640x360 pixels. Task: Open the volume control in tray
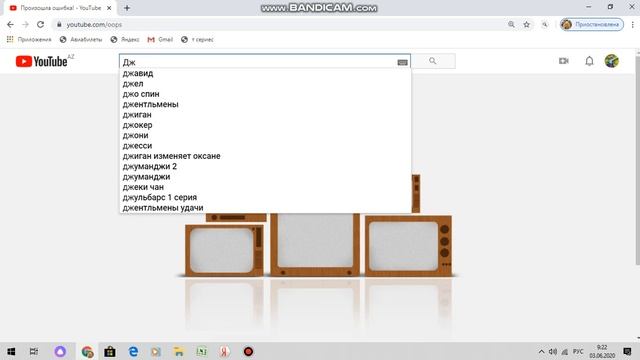click(x=553, y=351)
